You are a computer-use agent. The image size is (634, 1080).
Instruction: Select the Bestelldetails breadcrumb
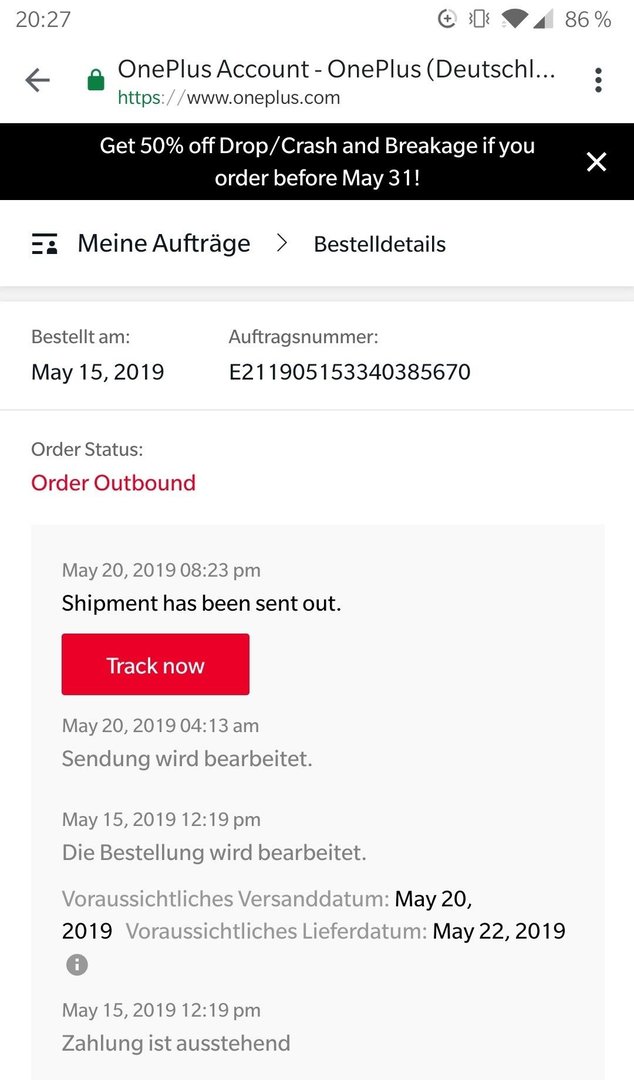click(x=380, y=244)
